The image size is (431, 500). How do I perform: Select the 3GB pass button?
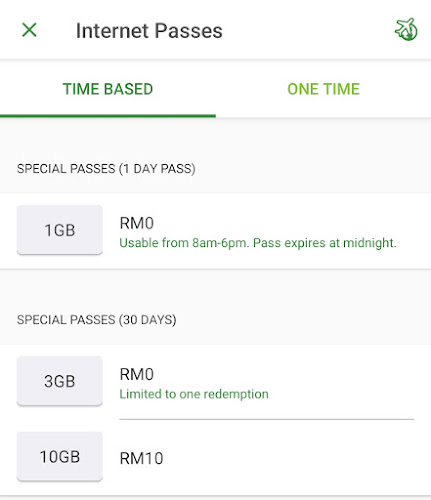coord(60,381)
